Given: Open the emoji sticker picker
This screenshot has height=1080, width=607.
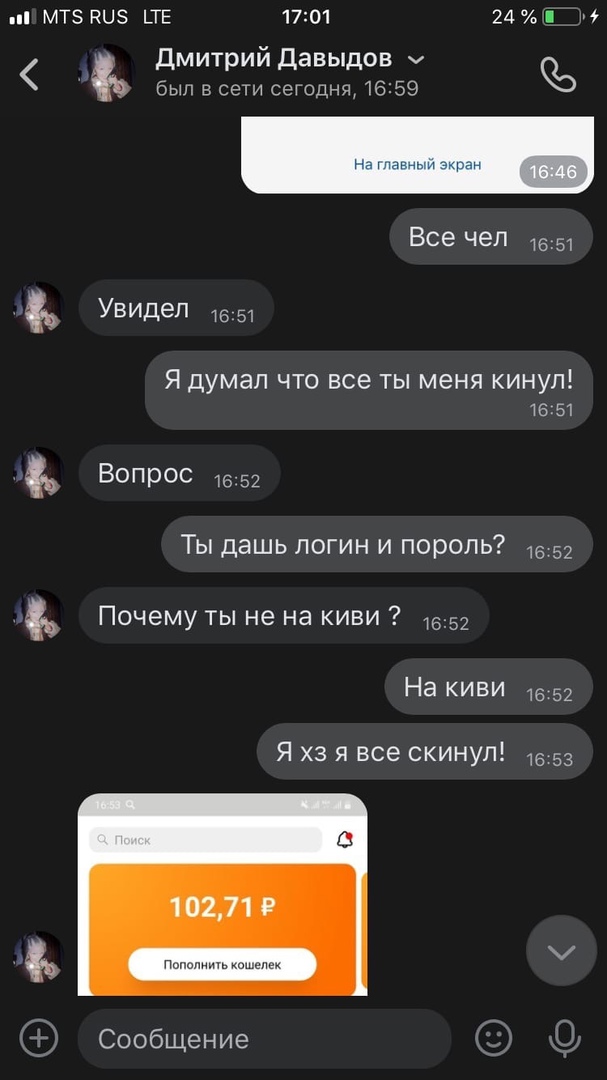Looking at the screenshot, I should pyautogui.click(x=494, y=1038).
